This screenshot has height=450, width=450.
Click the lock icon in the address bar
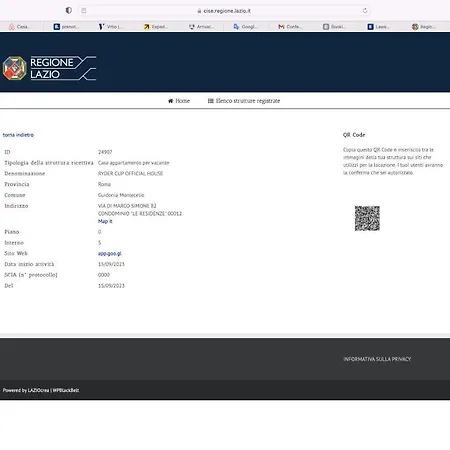click(199, 11)
